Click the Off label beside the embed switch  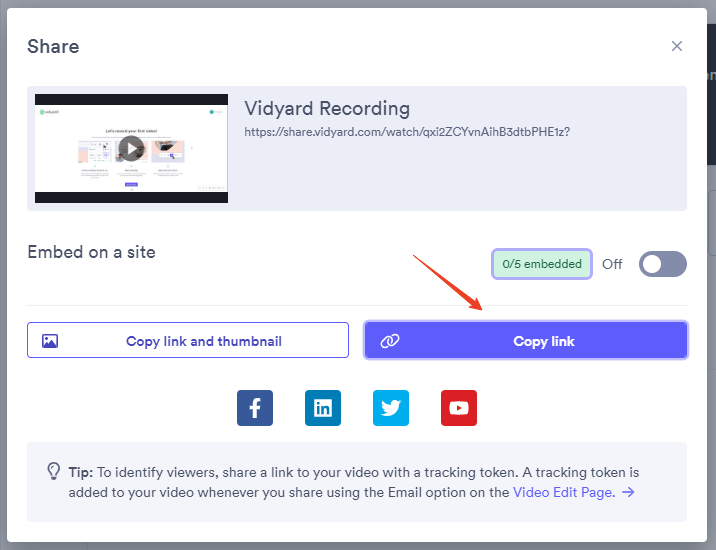tap(612, 264)
